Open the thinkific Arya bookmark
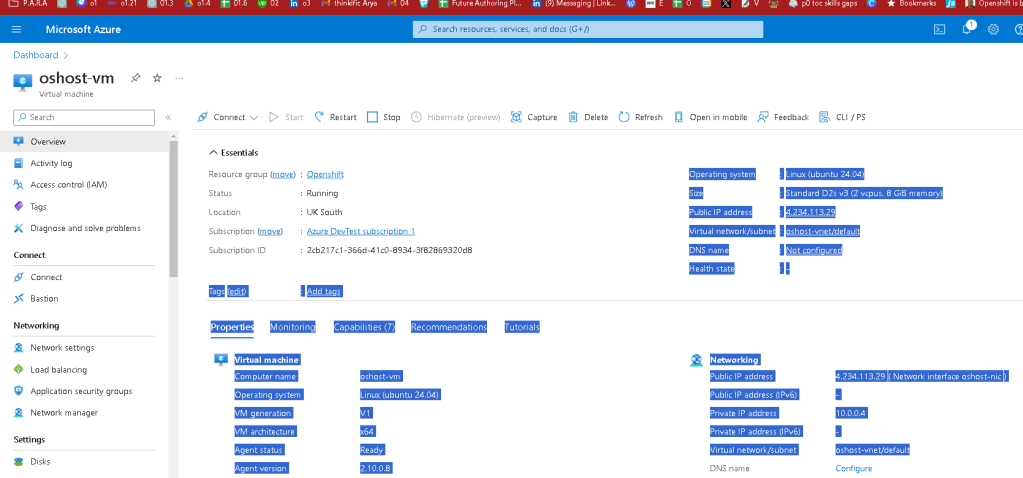Viewport: 1023px width, 478px height. point(350,4)
